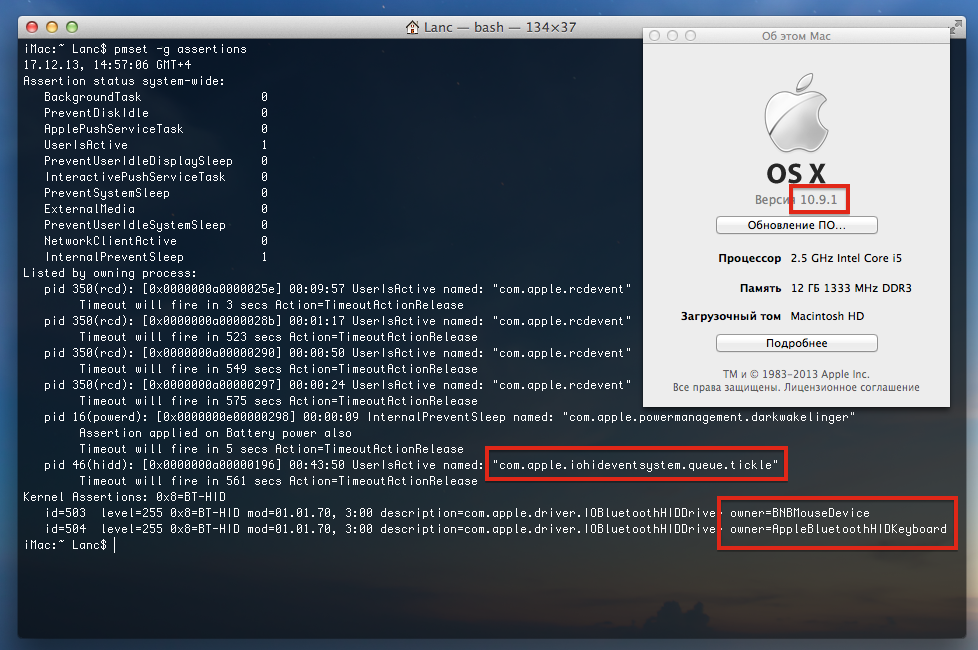Click com.apple.iohideventsystem.queue.tickle text
Image resolution: width=978 pixels, height=650 pixels.
[x=636, y=465]
